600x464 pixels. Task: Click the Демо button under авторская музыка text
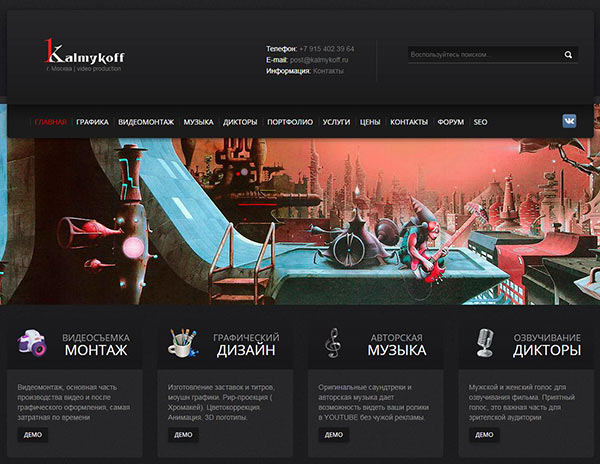coord(334,435)
